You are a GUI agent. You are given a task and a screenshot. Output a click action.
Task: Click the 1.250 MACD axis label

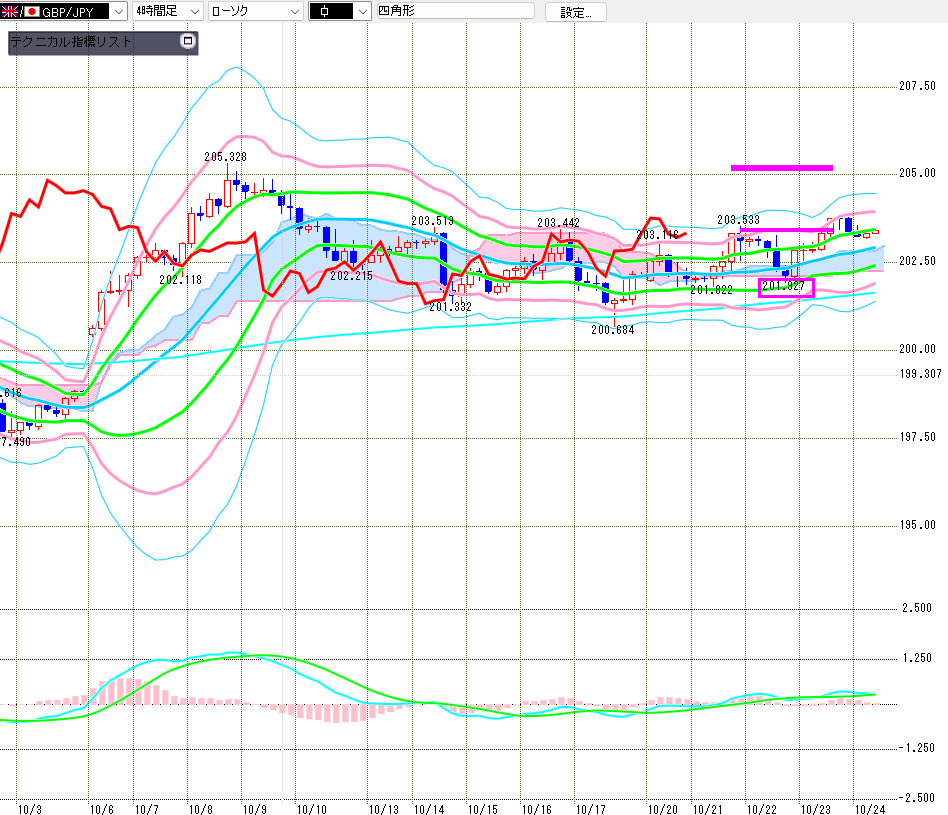pyautogui.click(x=917, y=658)
